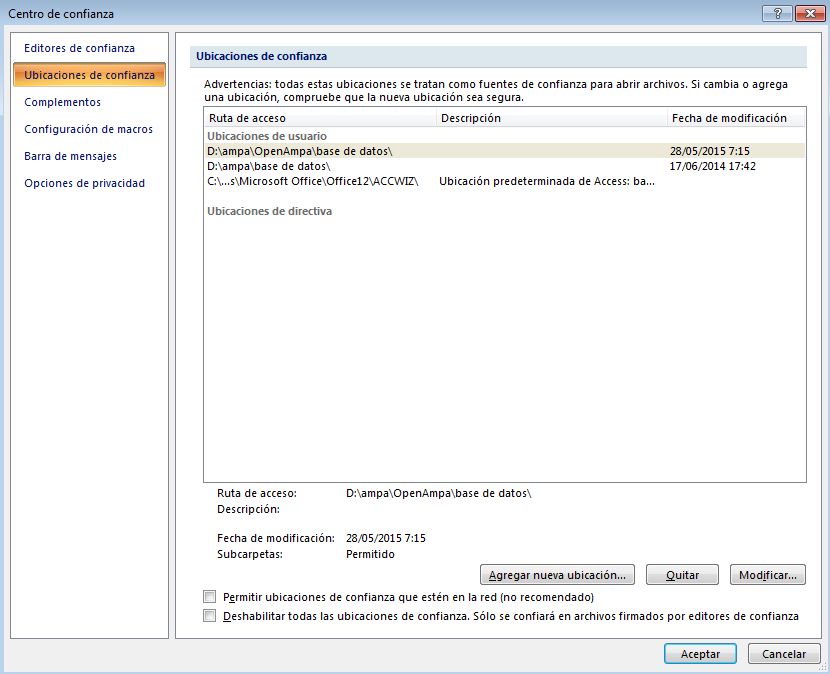Select the Office12\ACCWIZ location row
The height and width of the screenshot is (674, 830).
311,181
